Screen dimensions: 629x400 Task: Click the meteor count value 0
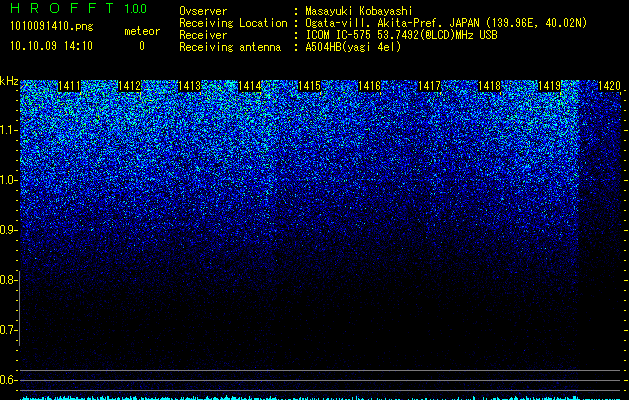(x=142, y=46)
